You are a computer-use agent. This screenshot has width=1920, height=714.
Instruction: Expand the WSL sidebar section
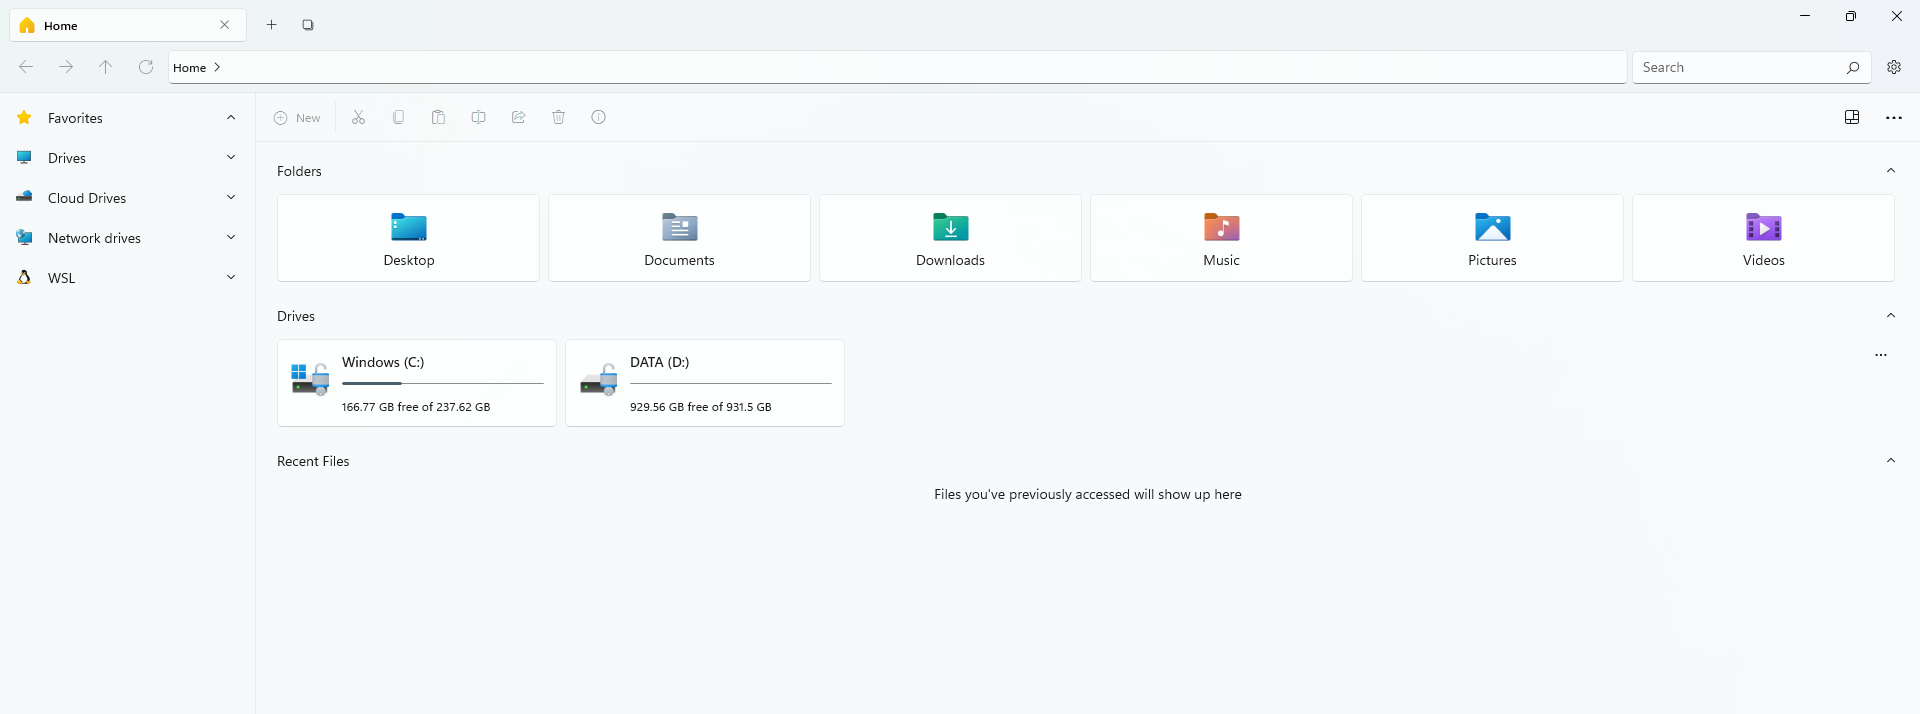(231, 278)
